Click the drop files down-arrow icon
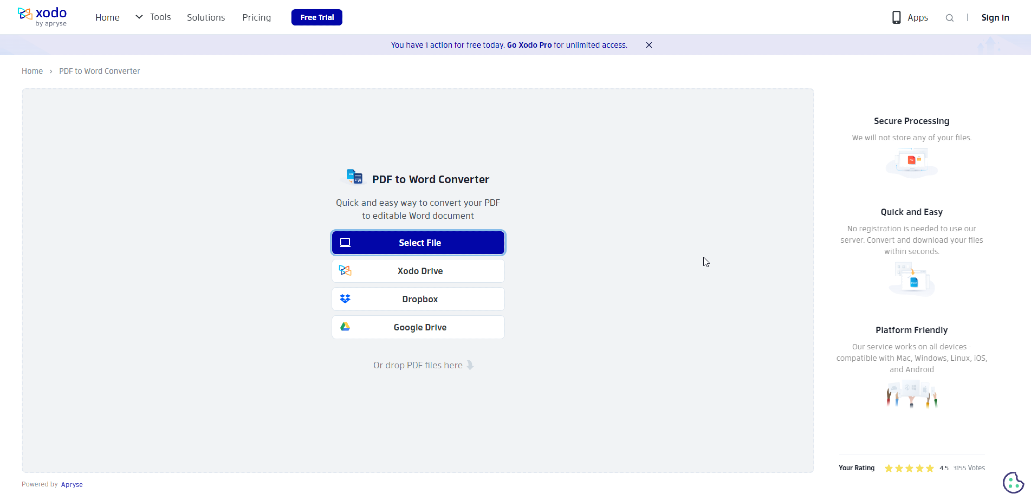This screenshot has width=1031, height=500. coord(470,365)
